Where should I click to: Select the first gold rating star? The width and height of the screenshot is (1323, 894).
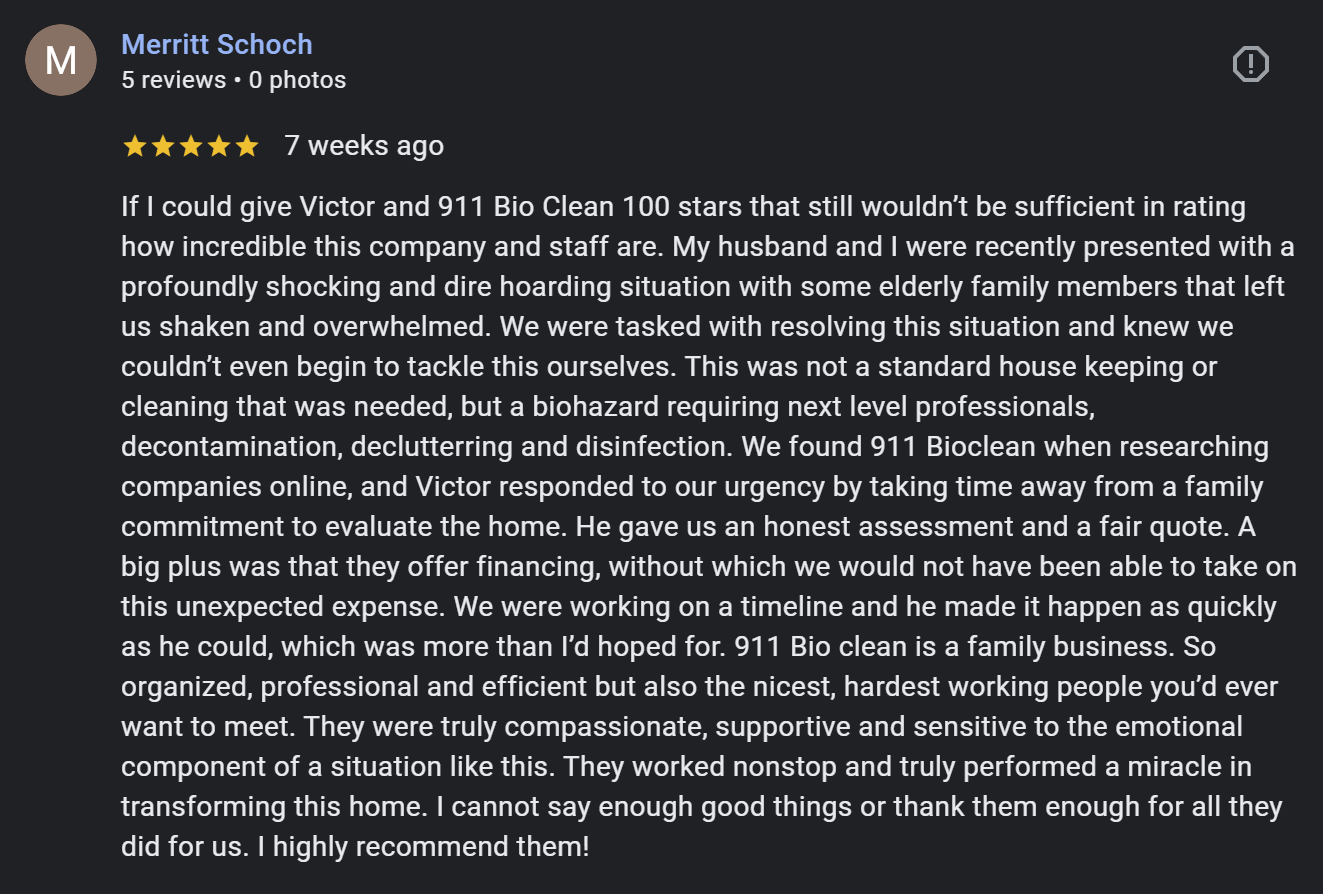point(133,145)
